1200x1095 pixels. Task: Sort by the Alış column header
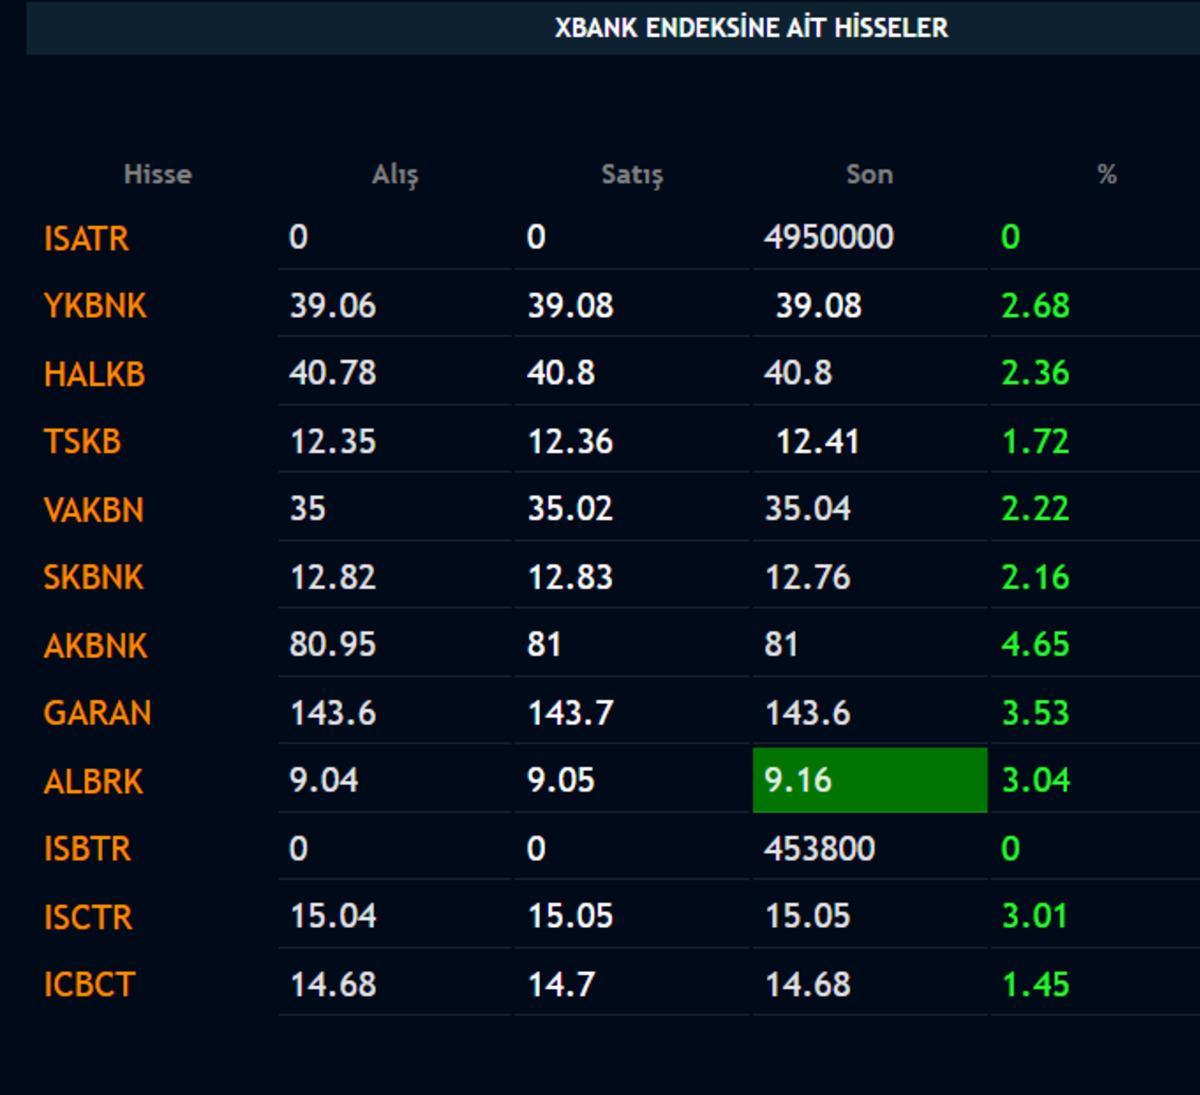pyautogui.click(x=395, y=175)
